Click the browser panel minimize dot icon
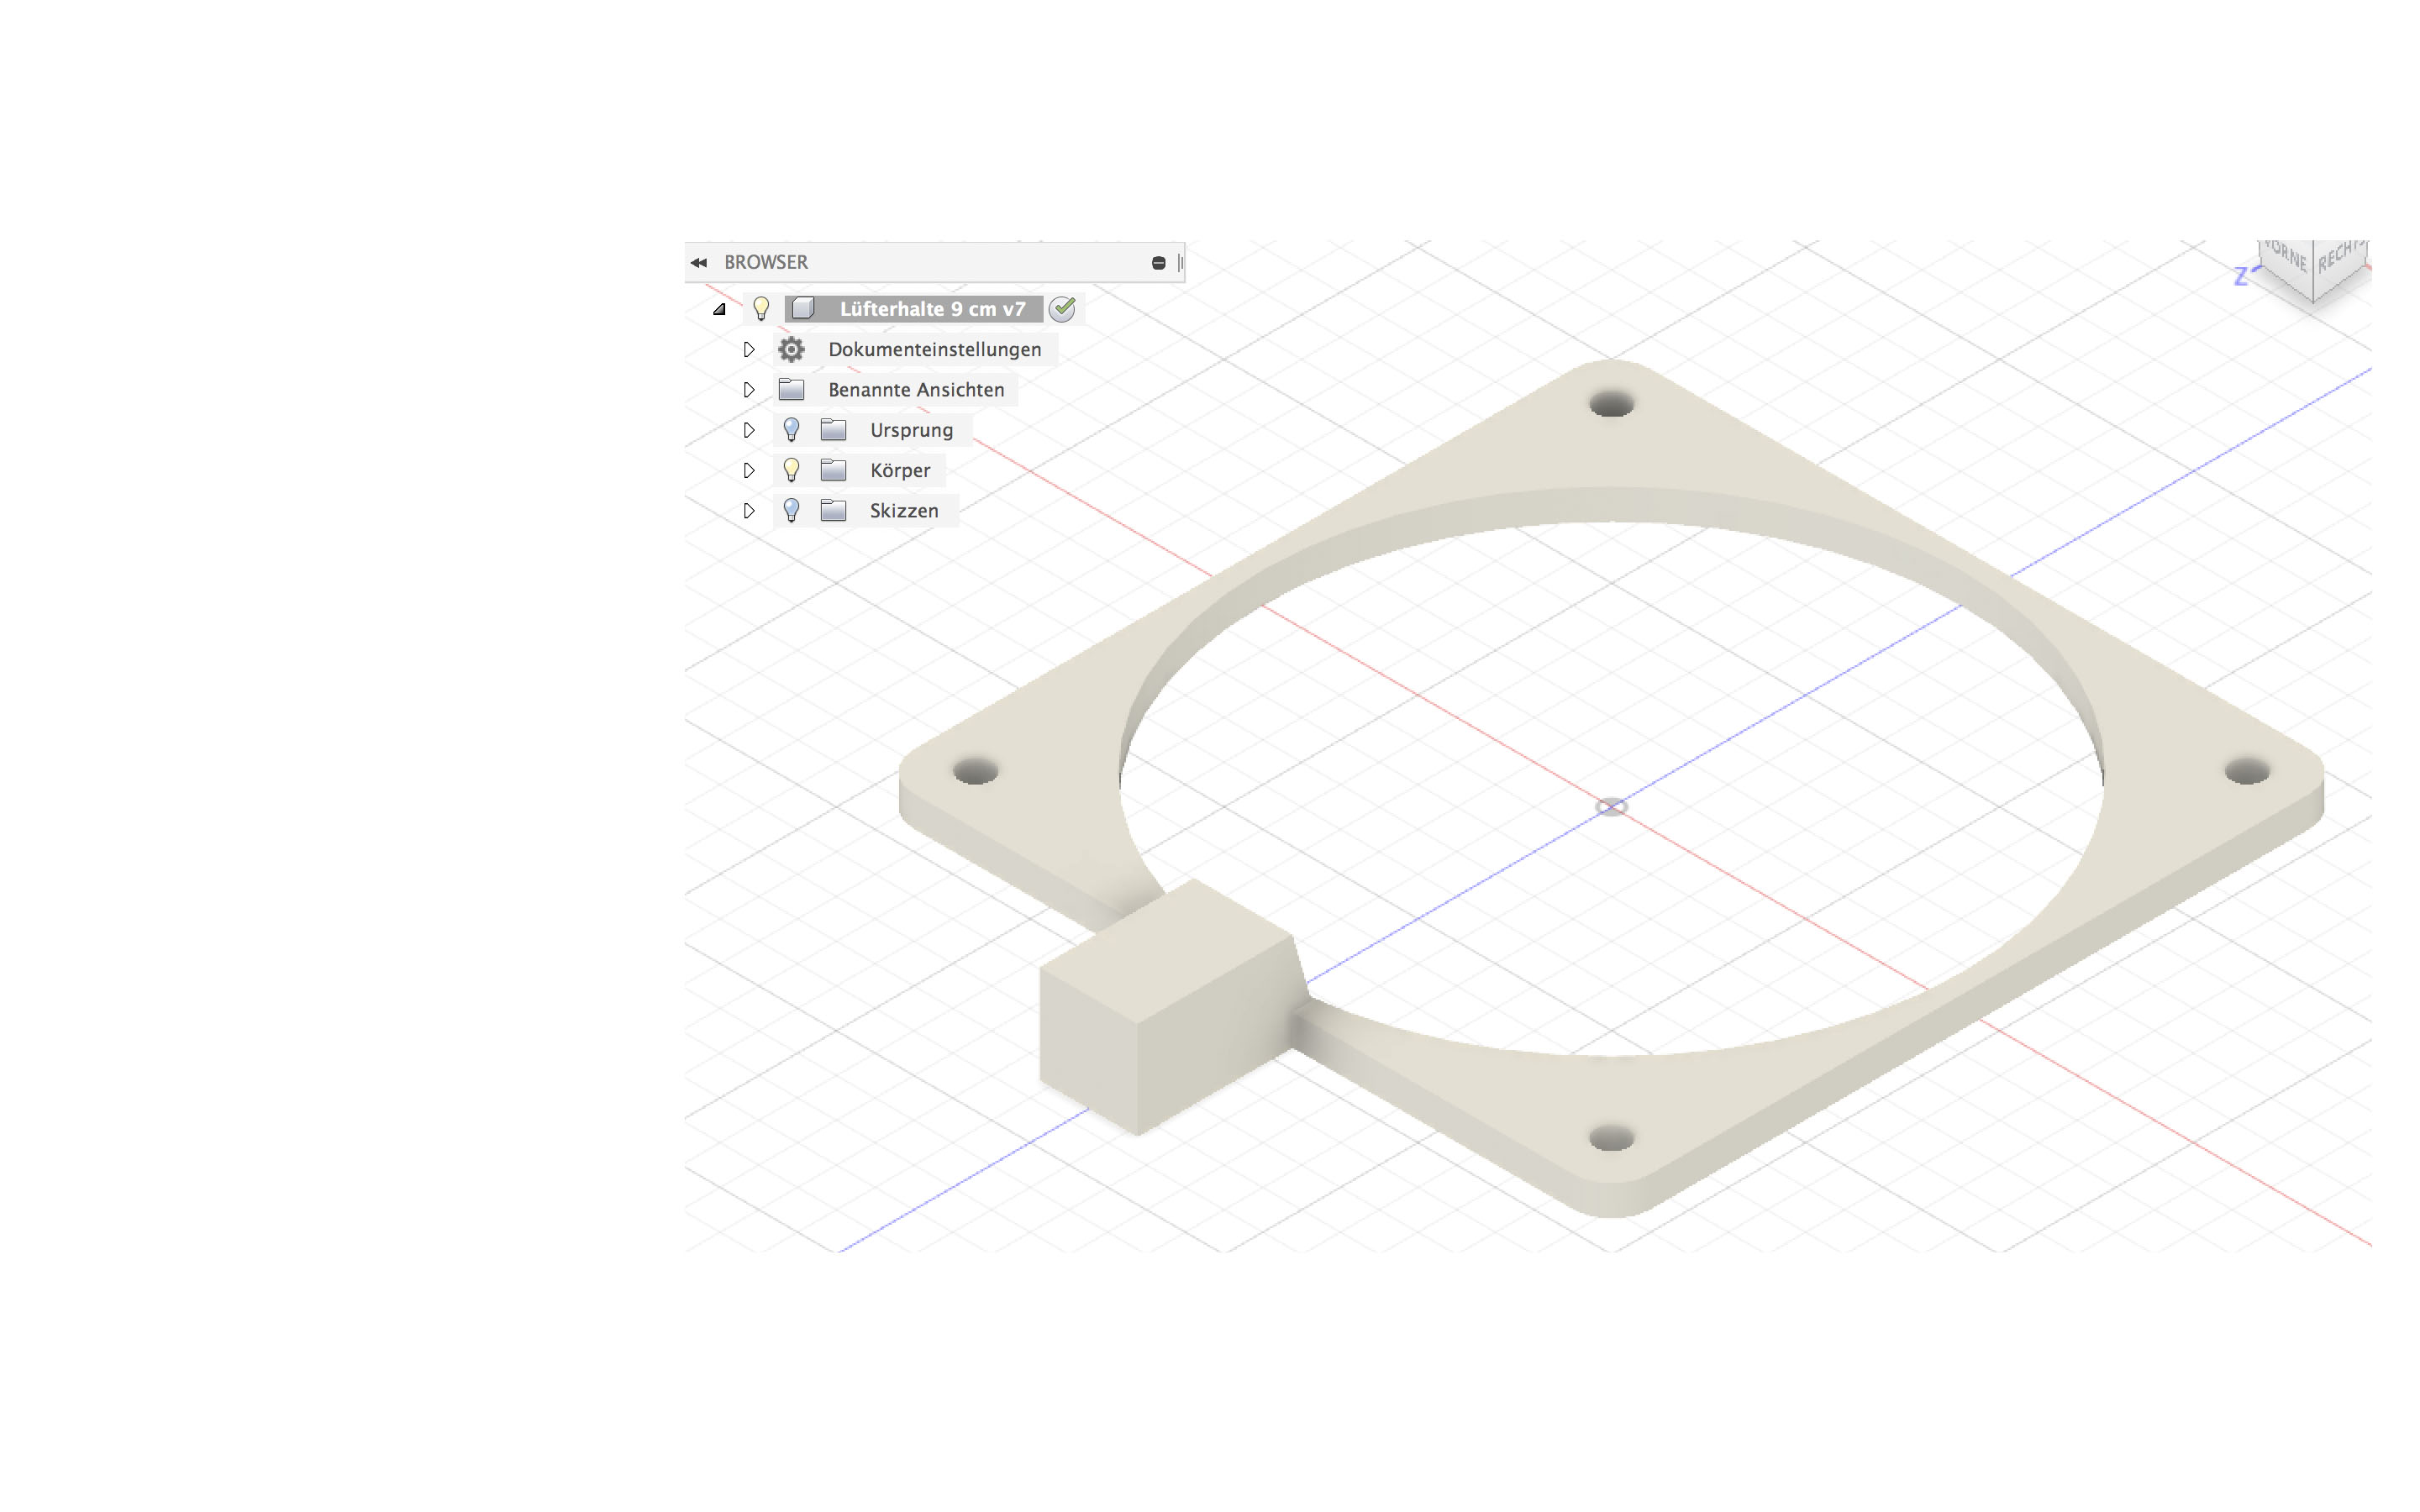Image resolution: width=2420 pixels, height=1512 pixels. click(1158, 263)
